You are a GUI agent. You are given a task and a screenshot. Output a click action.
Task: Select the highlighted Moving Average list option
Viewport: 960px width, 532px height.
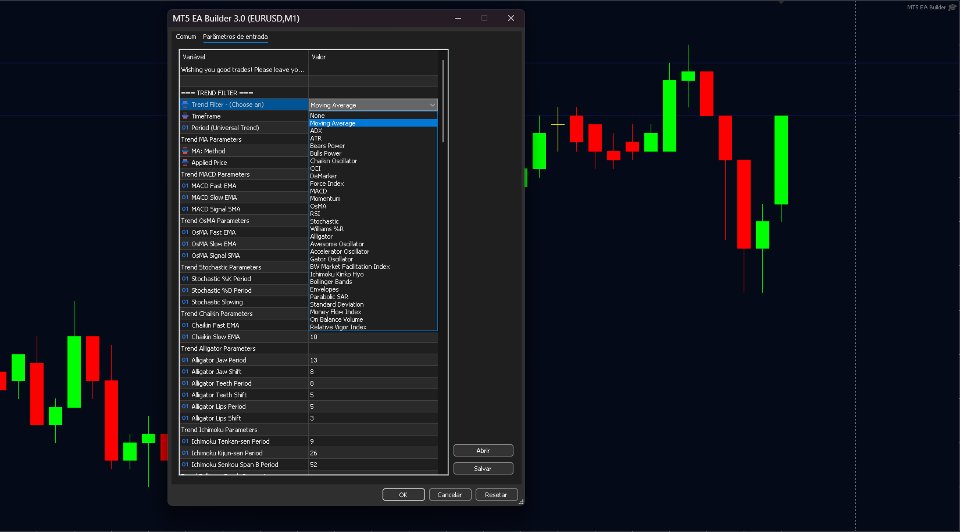373,123
